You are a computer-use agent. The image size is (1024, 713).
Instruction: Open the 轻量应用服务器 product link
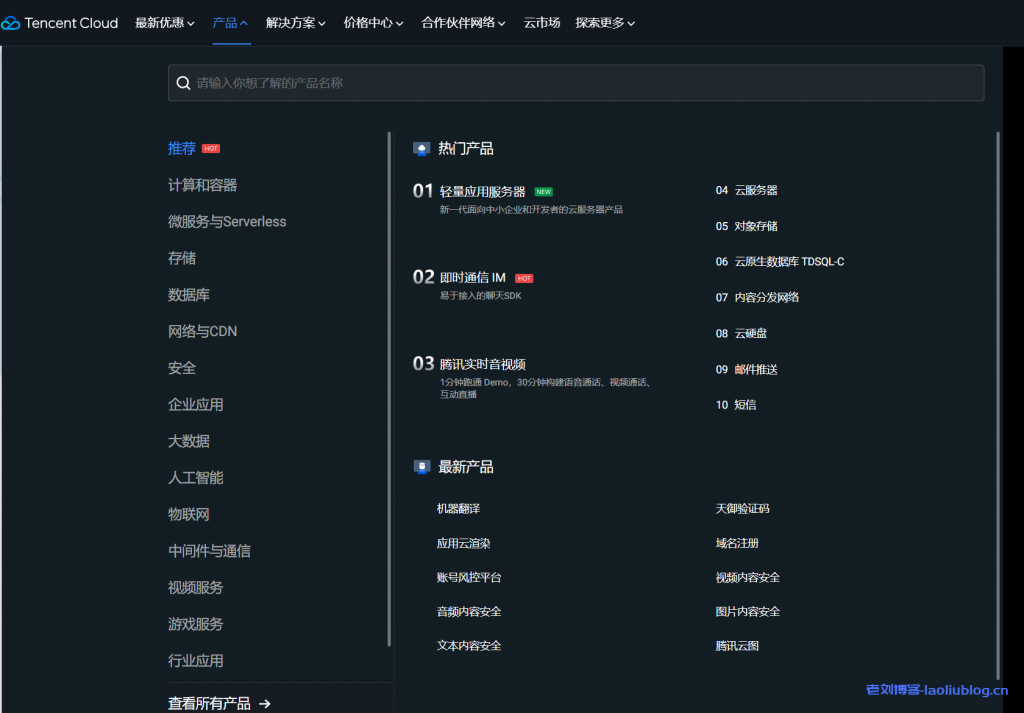[483, 189]
